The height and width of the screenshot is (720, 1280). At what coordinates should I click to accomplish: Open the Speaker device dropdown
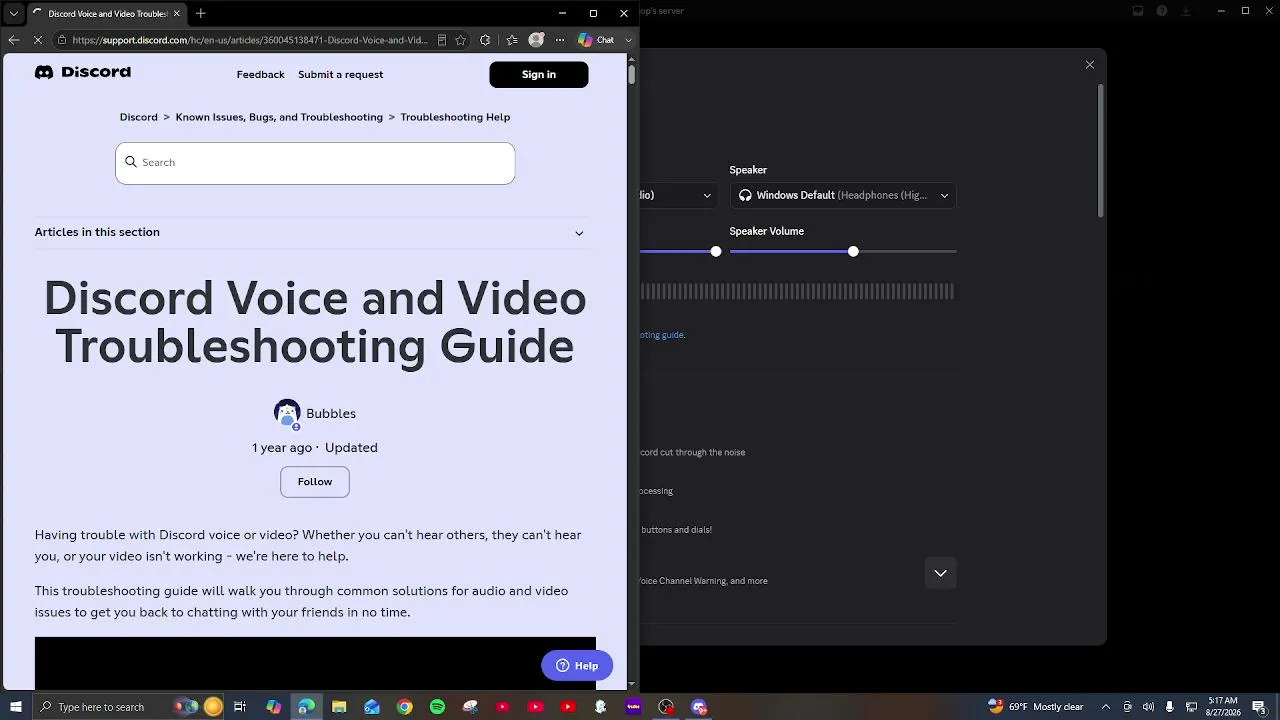(x=843, y=195)
